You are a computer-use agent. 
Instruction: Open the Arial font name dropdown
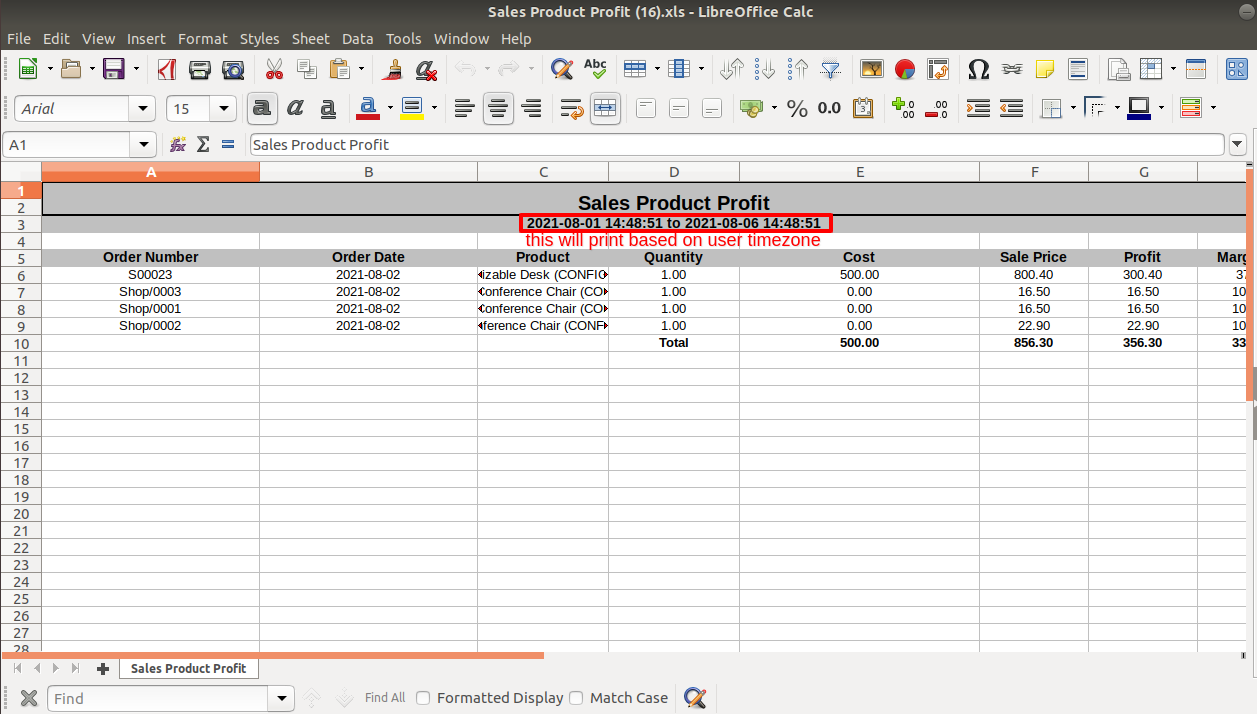[x=144, y=108]
